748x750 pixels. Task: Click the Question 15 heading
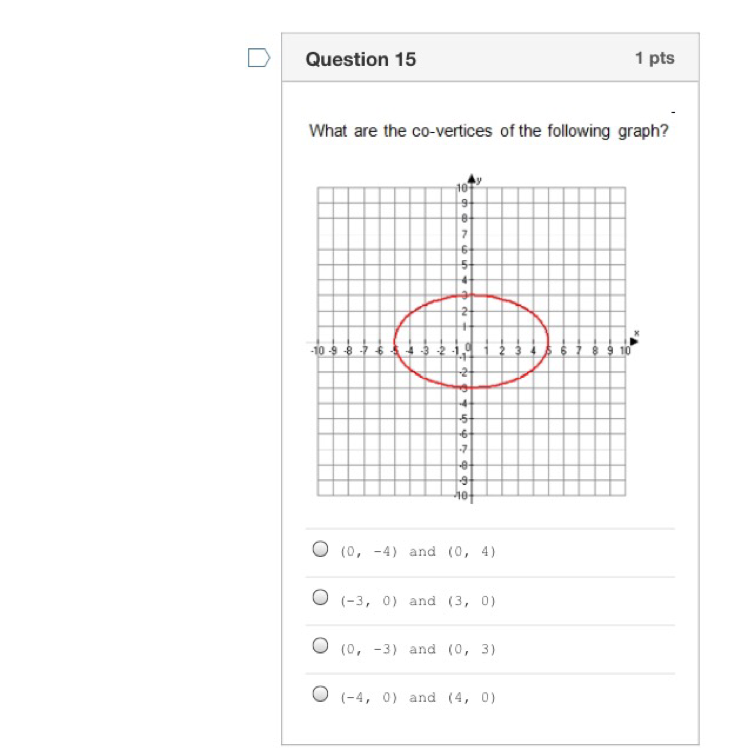(x=361, y=59)
